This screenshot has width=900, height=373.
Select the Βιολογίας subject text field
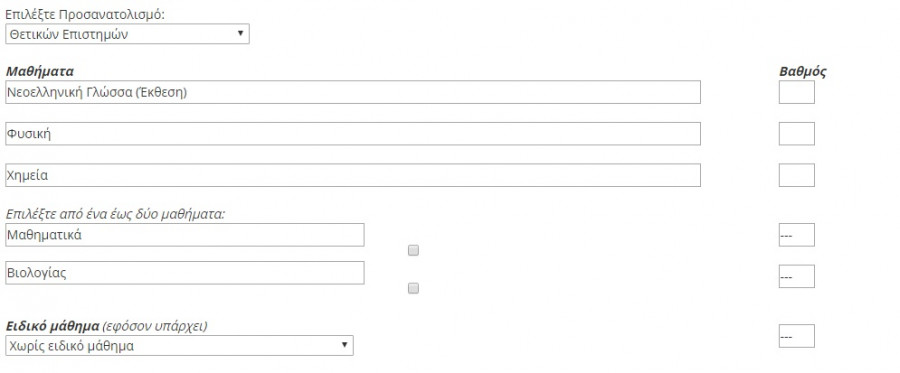point(185,273)
